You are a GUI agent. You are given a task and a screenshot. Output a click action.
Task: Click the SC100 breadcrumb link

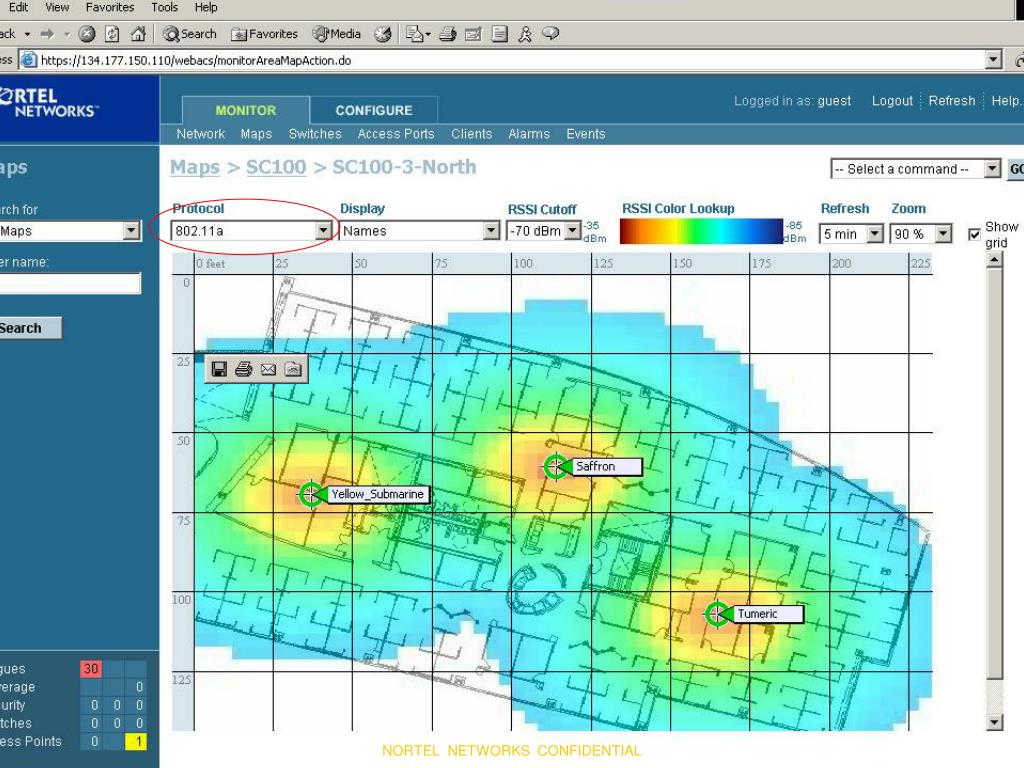click(276, 167)
